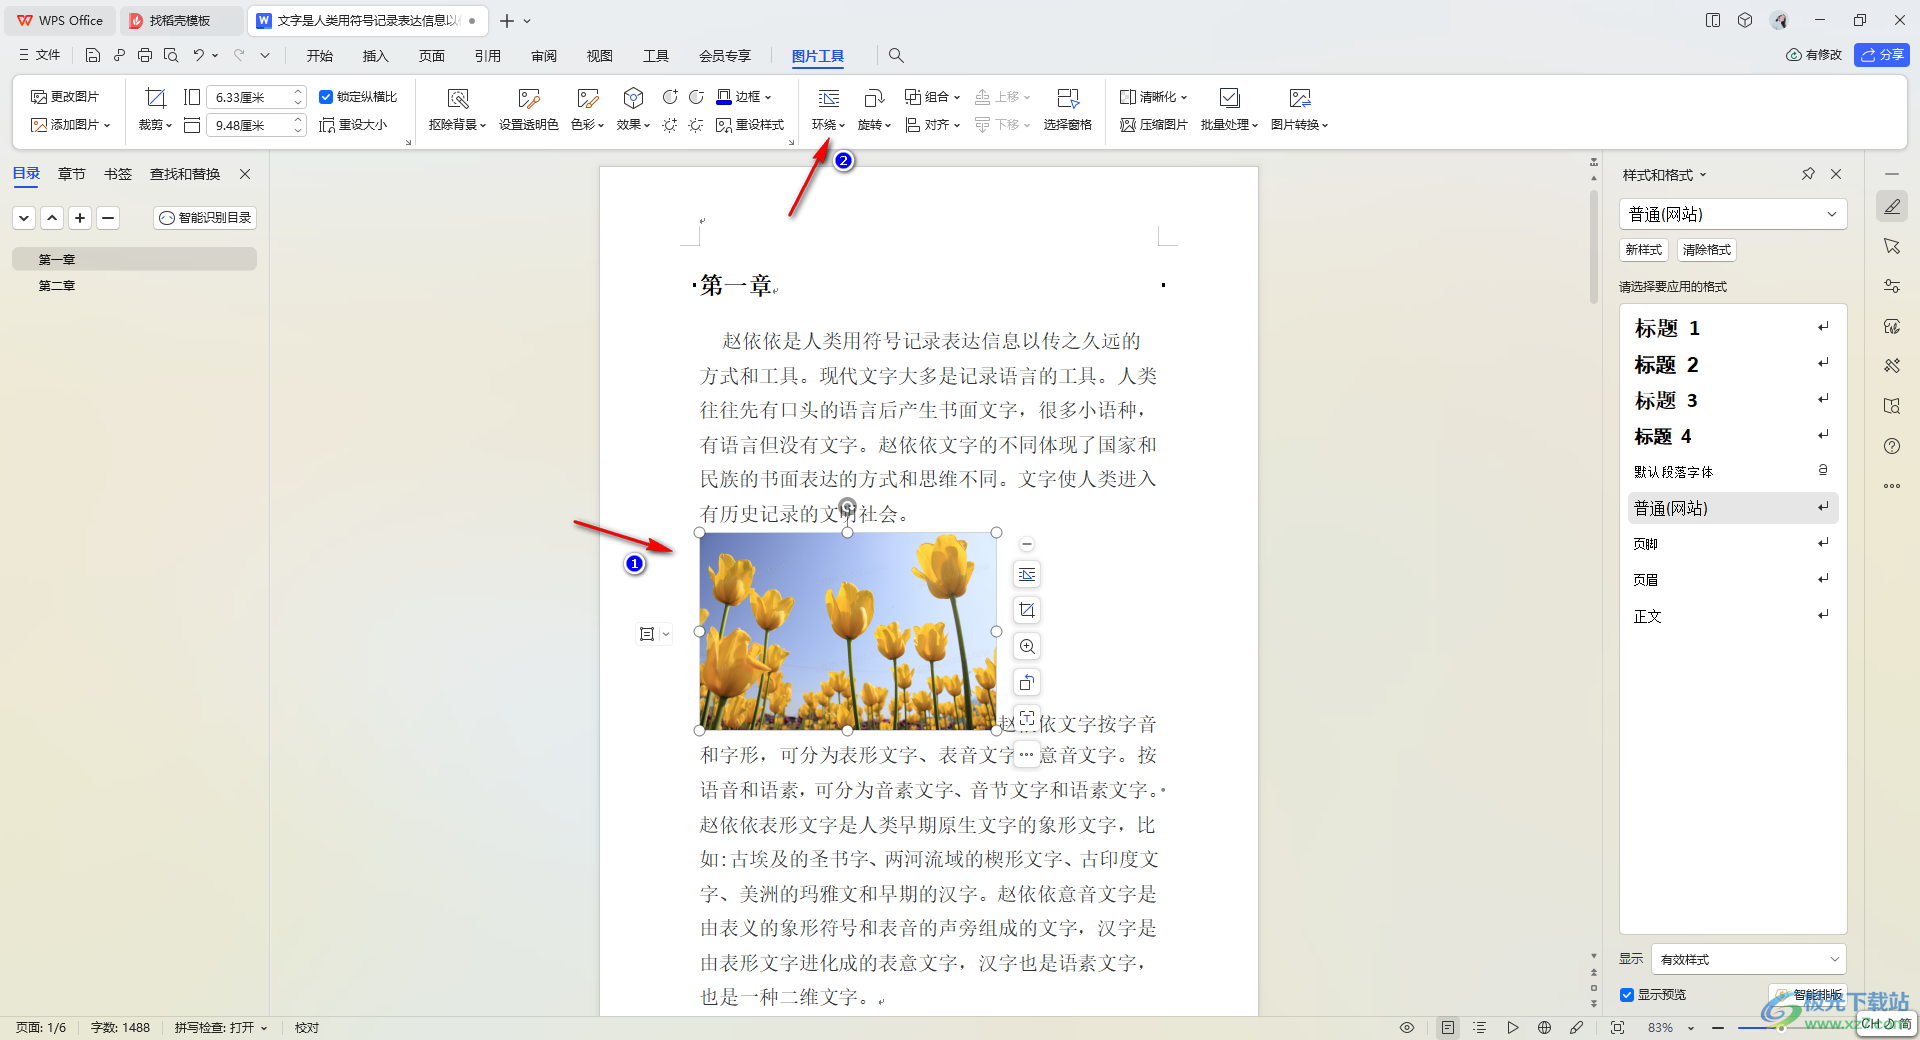Click the floating zoom preview icon beside image
1920x1040 pixels.
coord(1027,646)
